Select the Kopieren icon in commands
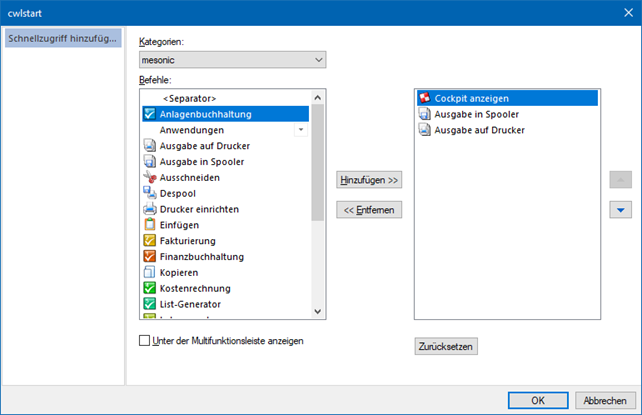 [x=150, y=273]
